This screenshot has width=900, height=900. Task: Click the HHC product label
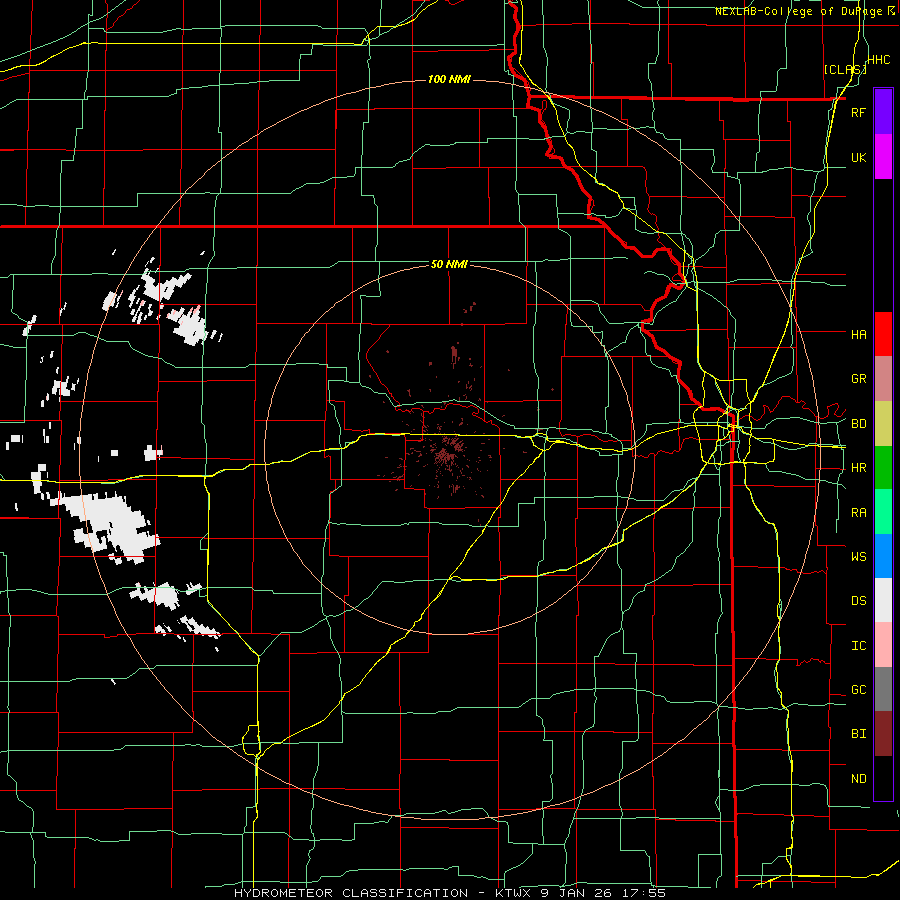(x=879, y=60)
